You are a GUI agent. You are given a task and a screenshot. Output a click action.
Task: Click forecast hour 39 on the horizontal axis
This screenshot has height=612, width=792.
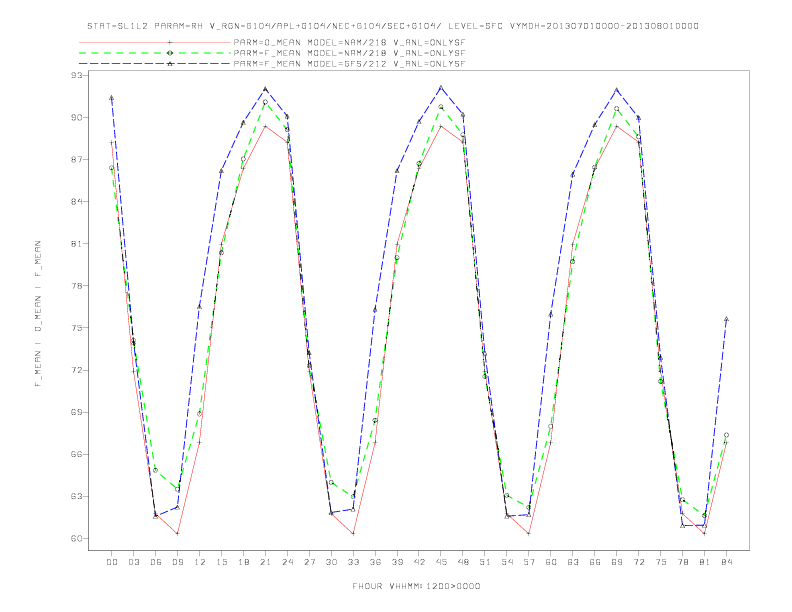(397, 562)
